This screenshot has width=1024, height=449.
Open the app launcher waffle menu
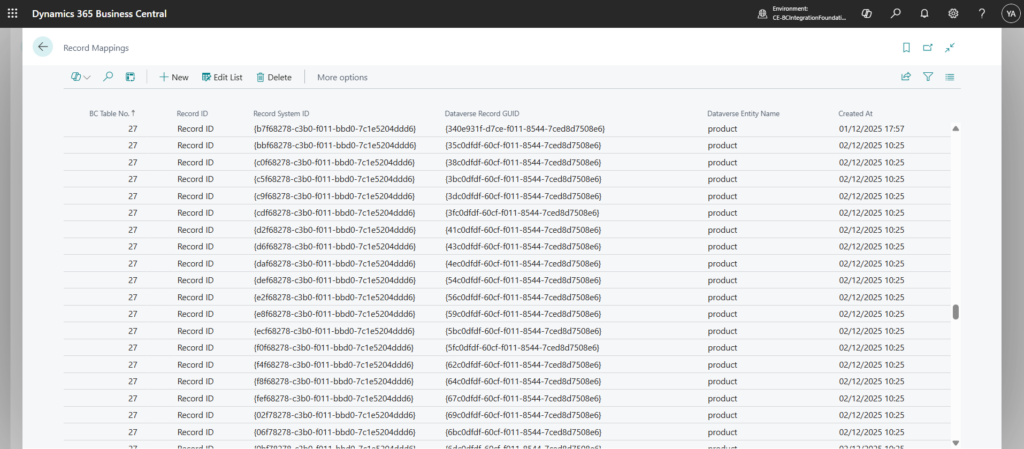coord(12,13)
